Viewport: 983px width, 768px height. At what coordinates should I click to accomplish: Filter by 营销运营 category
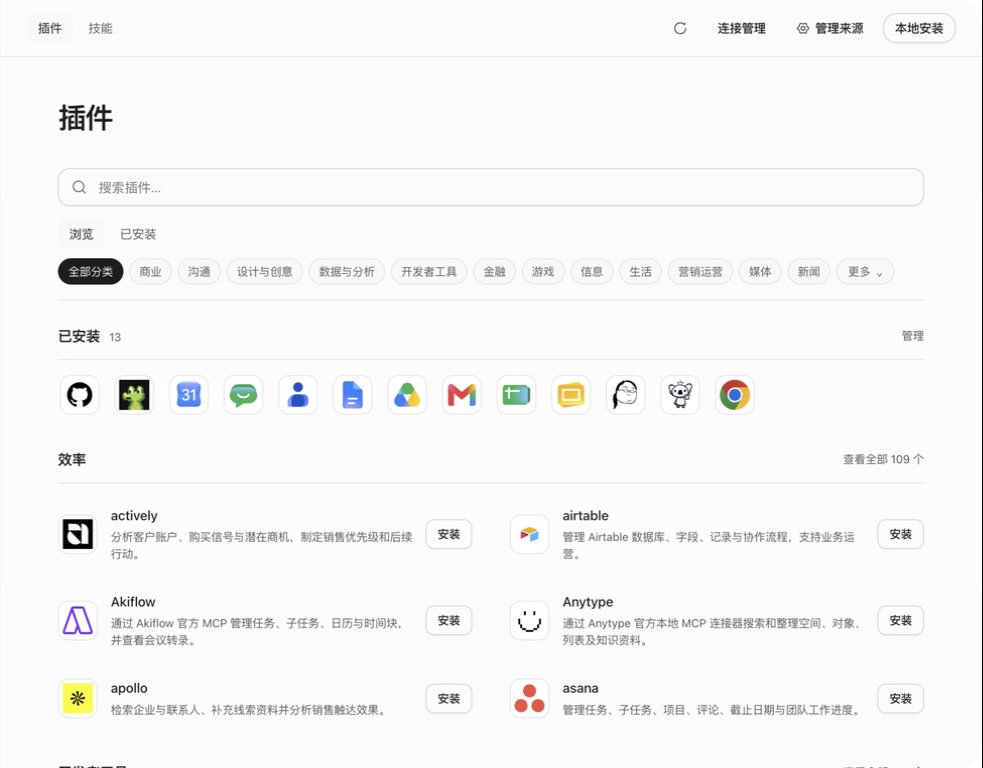pos(700,271)
